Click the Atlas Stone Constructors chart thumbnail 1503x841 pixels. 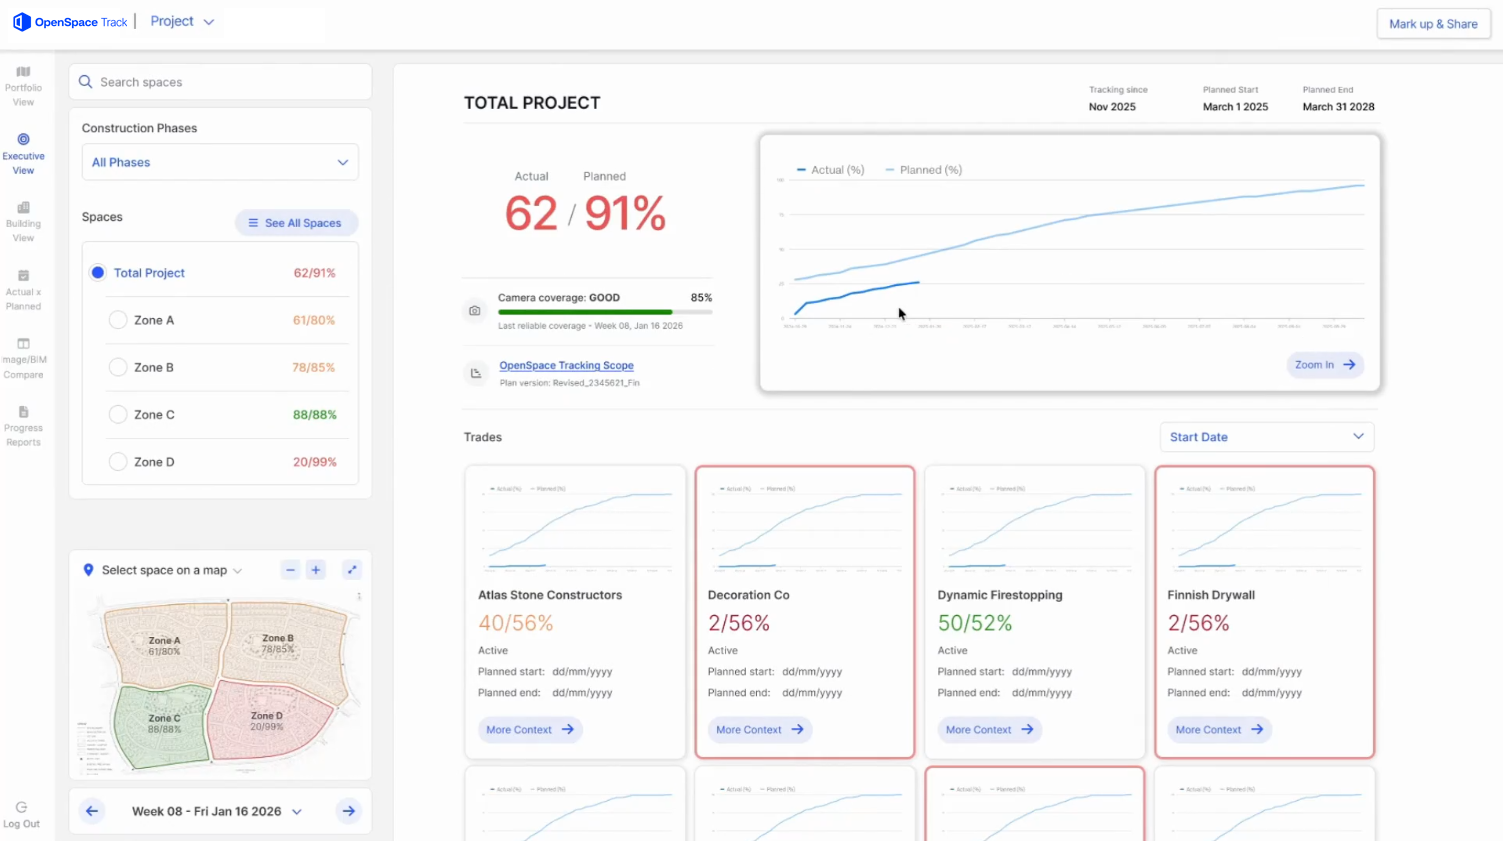tap(575, 528)
